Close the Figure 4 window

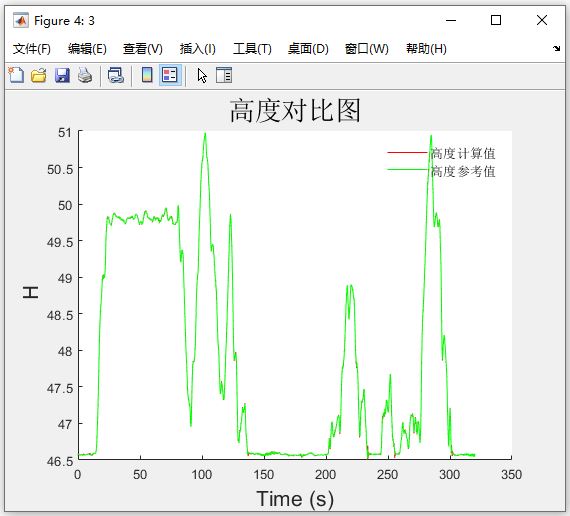click(542, 20)
